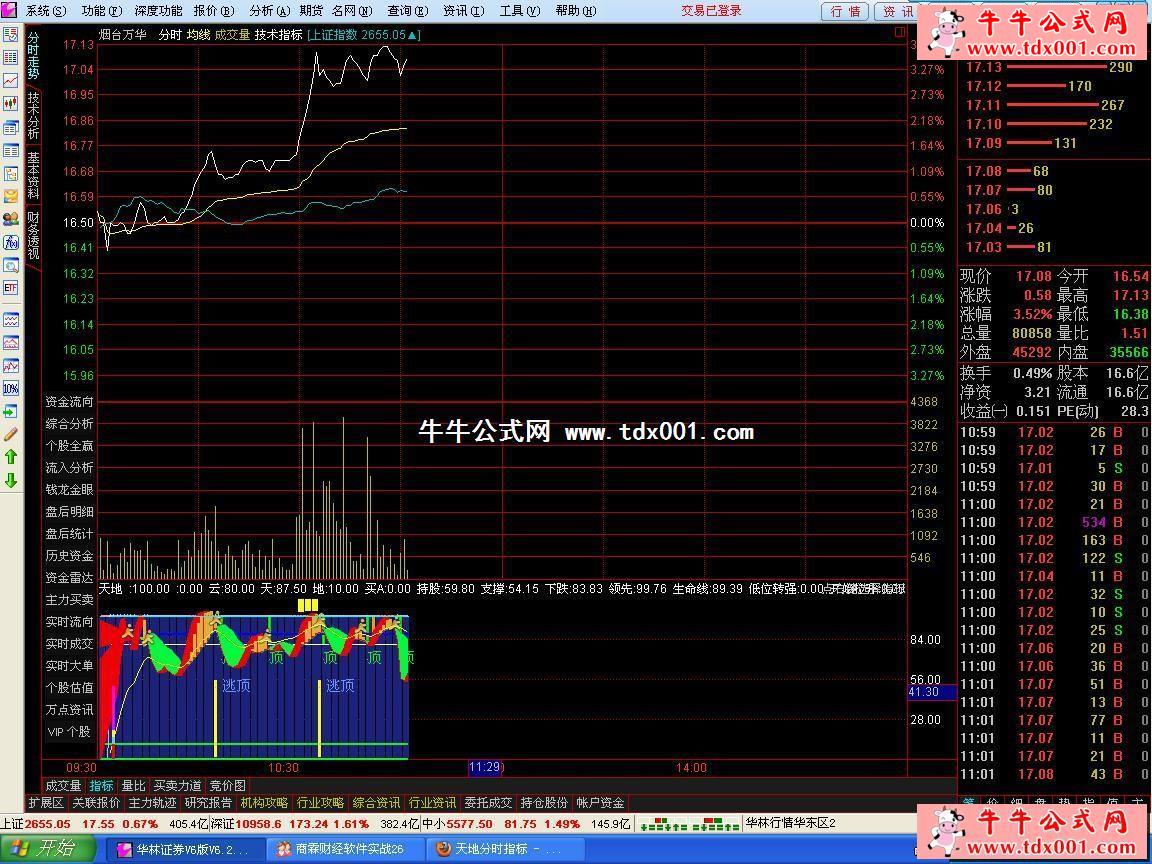Open the 扩展区 bottom tab

click(46, 803)
